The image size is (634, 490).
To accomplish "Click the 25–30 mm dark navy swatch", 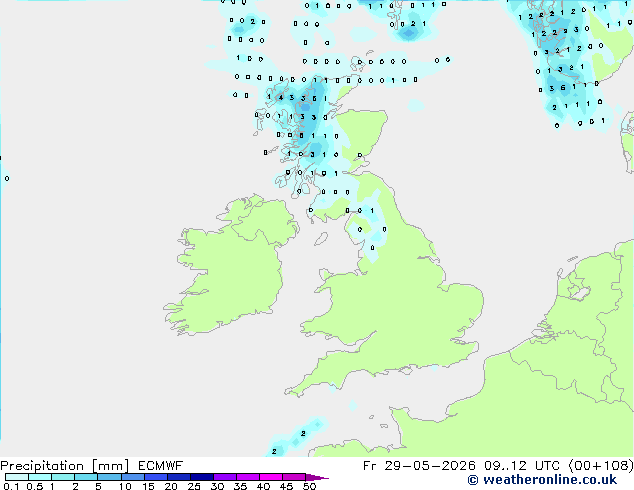I will click(202, 477).
